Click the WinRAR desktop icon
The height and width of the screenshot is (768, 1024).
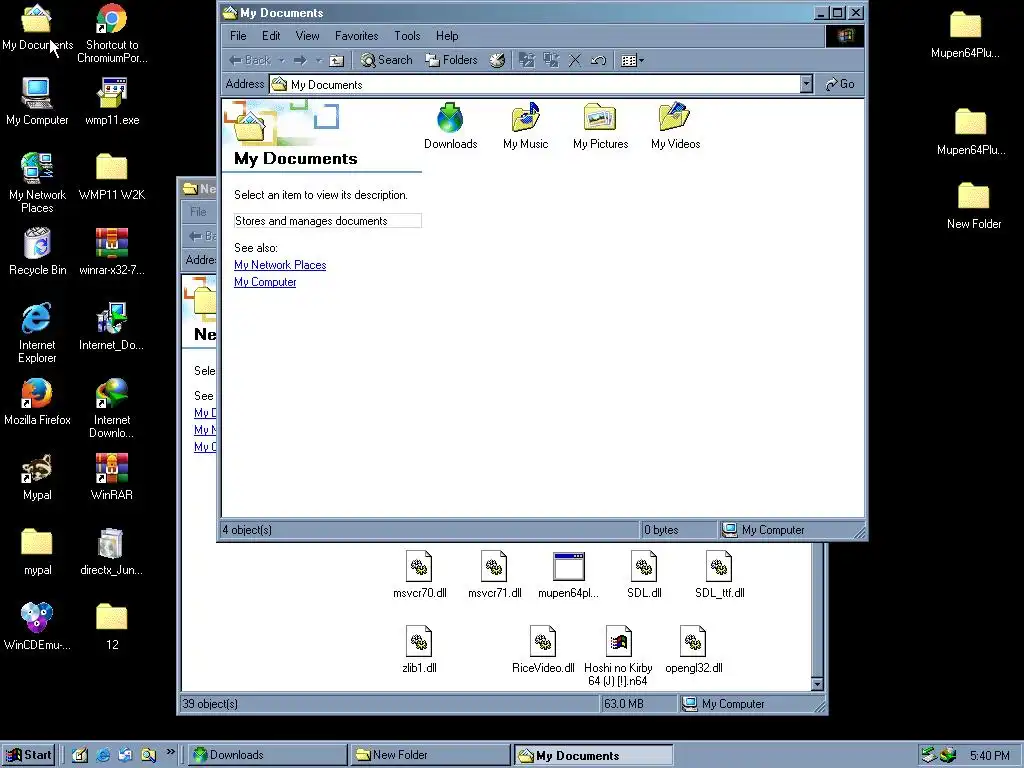point(112,477)
